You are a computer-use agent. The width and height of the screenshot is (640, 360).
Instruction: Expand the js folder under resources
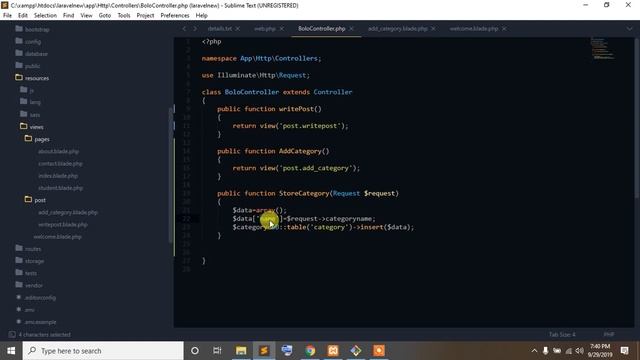pos(27,90)
